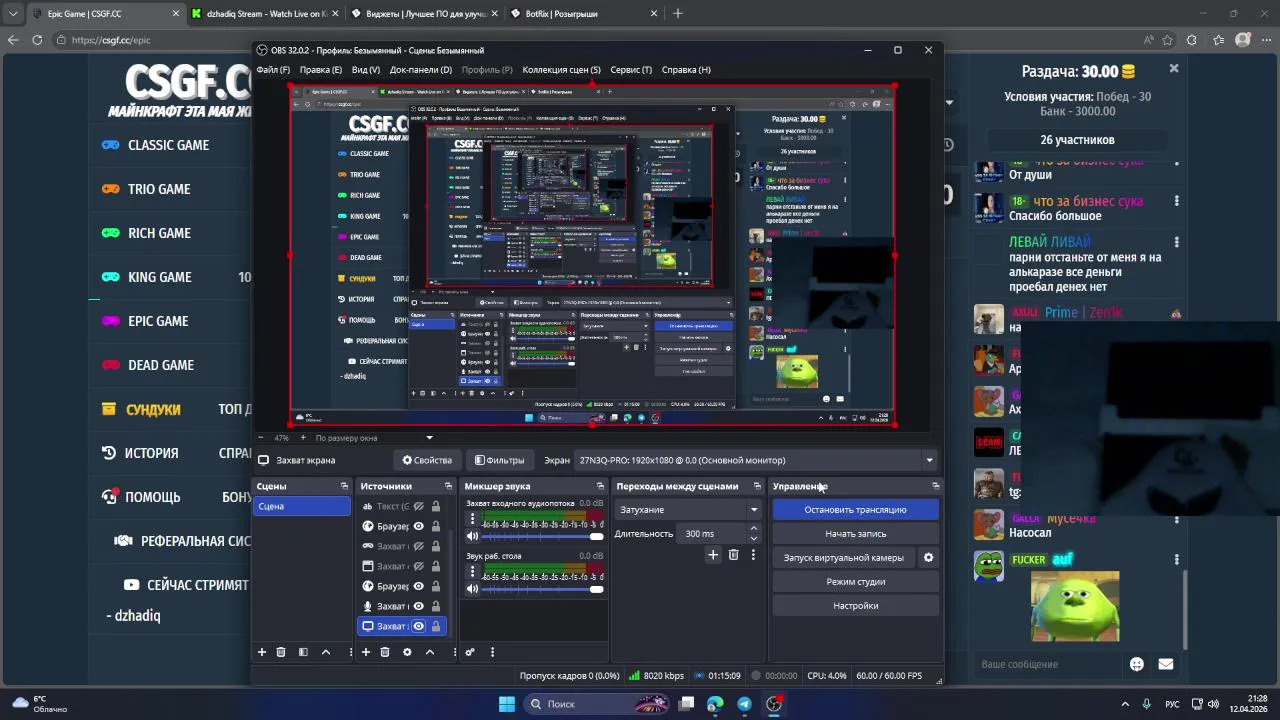Unlock the Текст source

(435, 506)
